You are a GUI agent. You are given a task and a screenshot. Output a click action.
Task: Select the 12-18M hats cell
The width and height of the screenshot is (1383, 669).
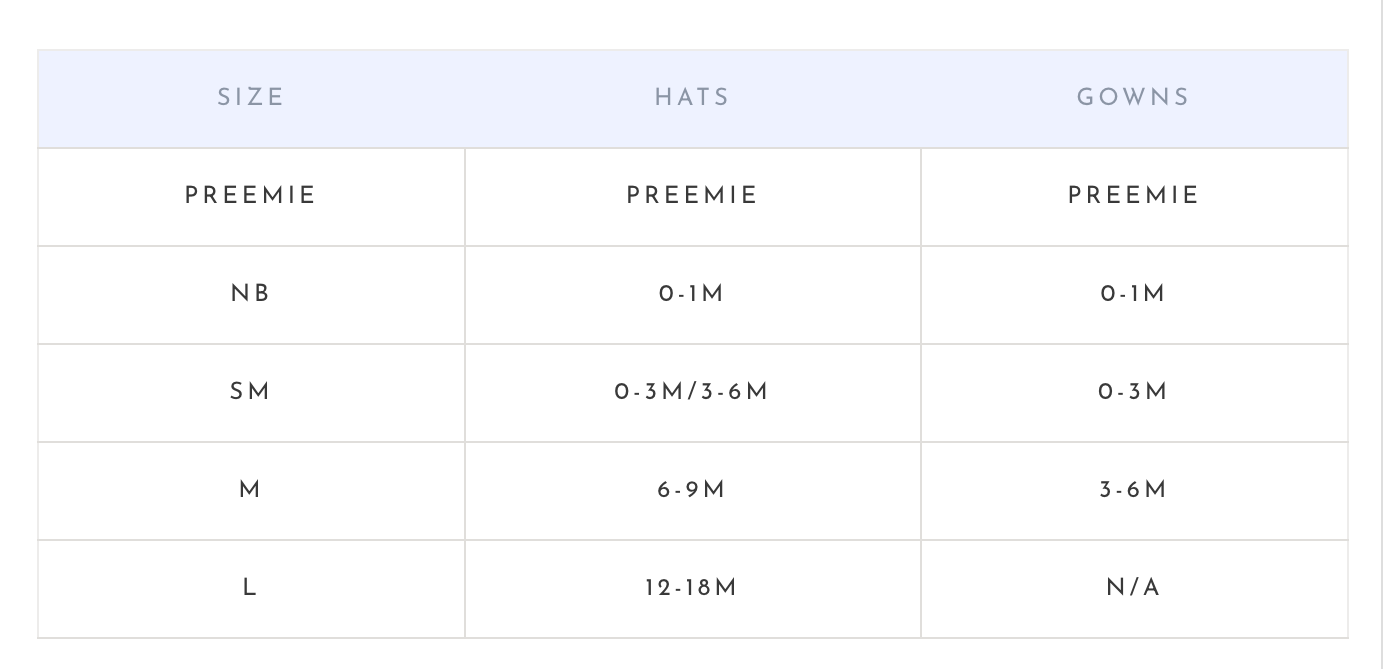[x=692, y=588]
